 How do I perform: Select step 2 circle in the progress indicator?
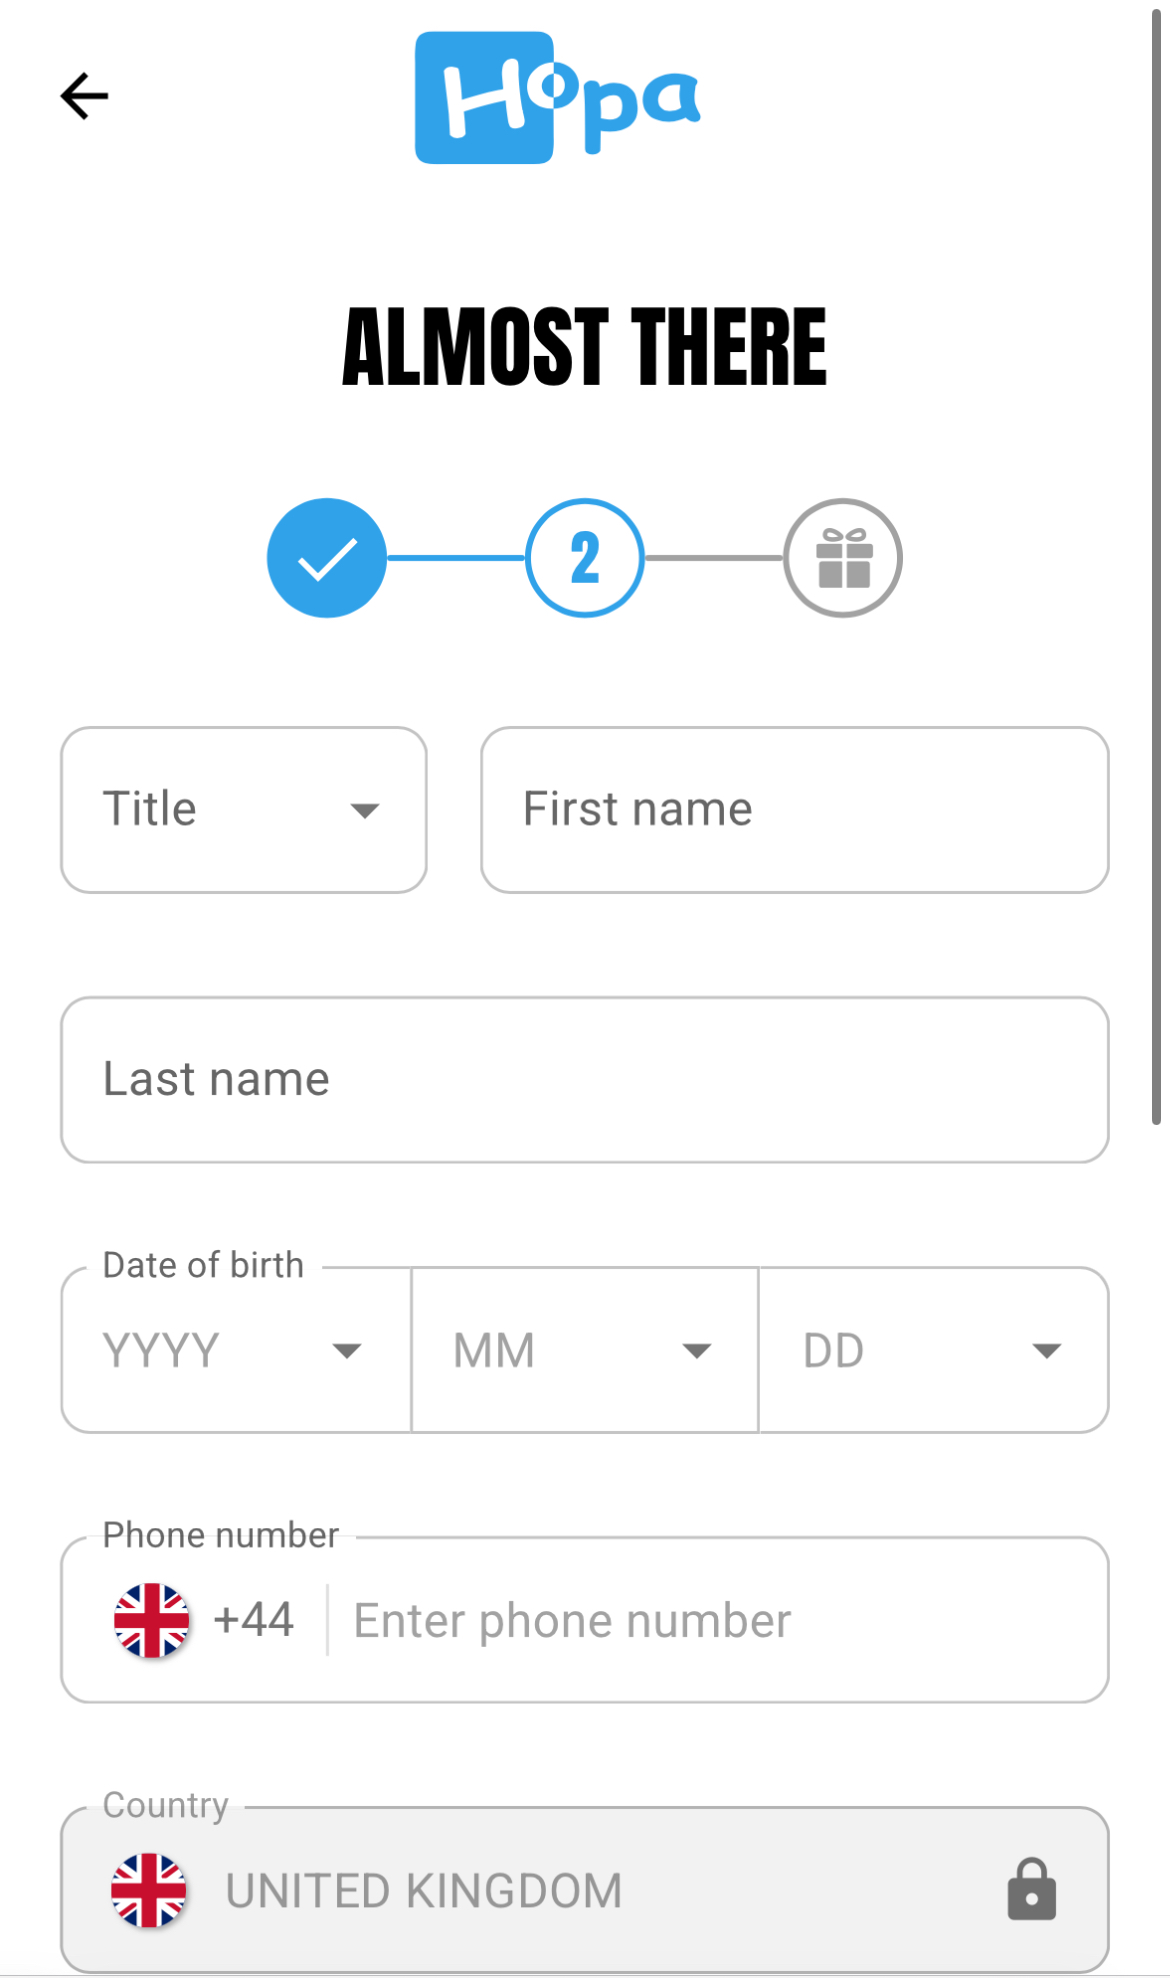pyautogui.click(x=584, y=557)
